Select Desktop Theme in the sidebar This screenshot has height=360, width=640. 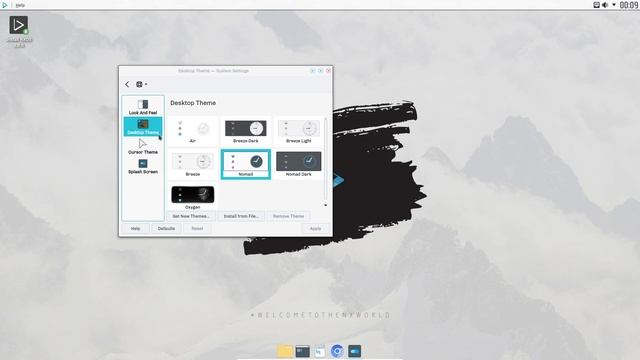(143, 127)
